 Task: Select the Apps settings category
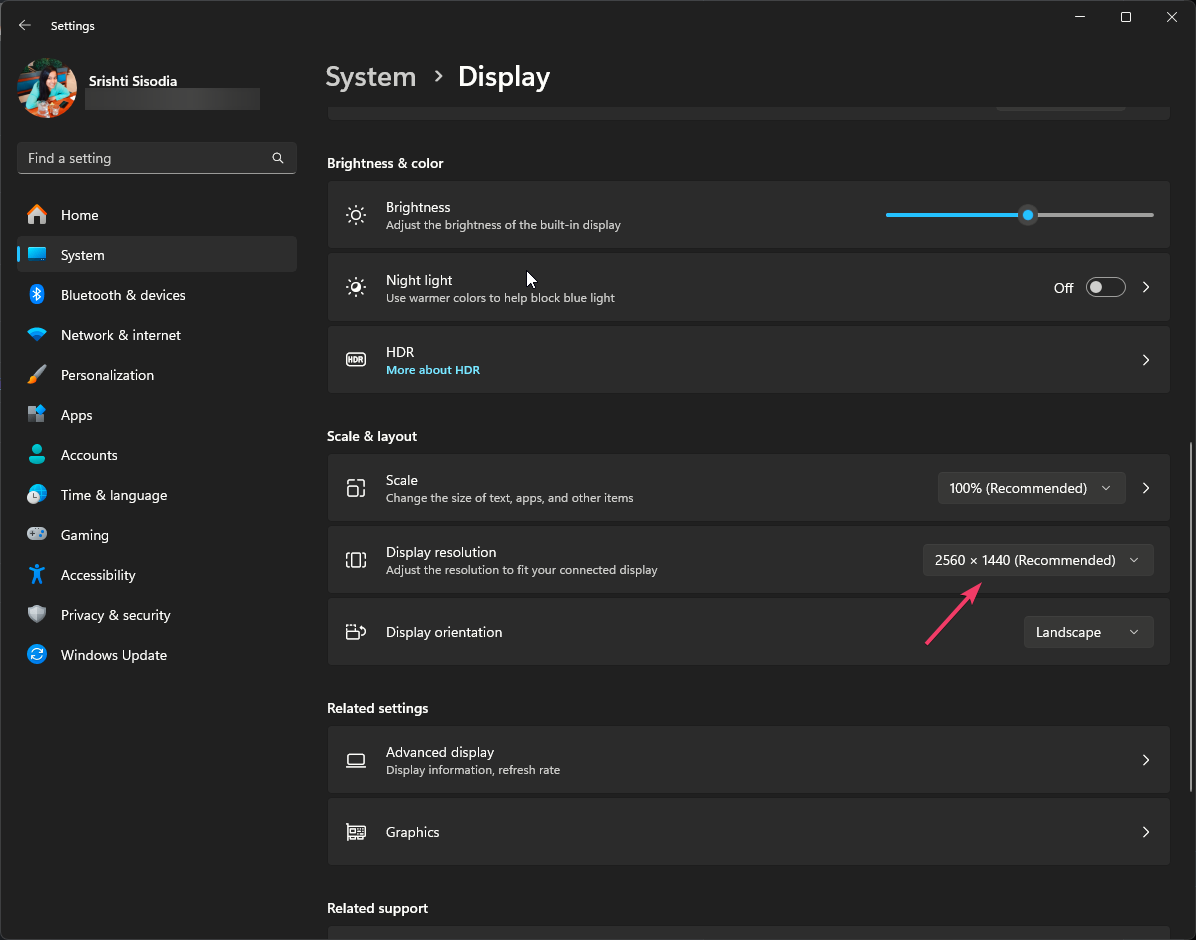tap(156, 415)
